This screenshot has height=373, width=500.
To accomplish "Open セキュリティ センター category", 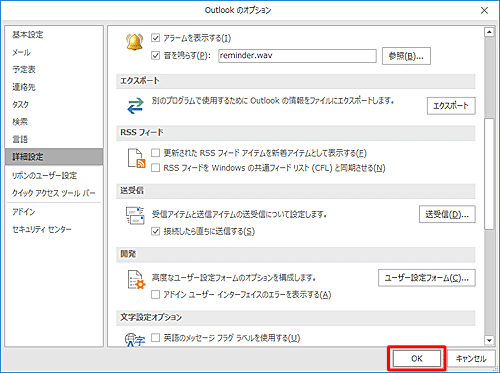I will tap(54, 229).
